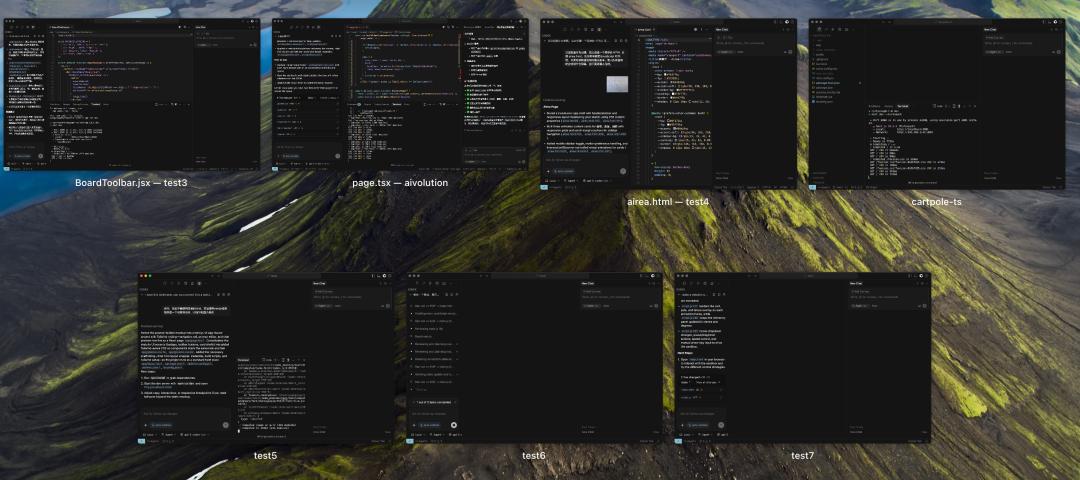The height and width of the screenshot is (480, 1080).
Task: Open New Chat tab in test7 window
Action: coord(858,283)
